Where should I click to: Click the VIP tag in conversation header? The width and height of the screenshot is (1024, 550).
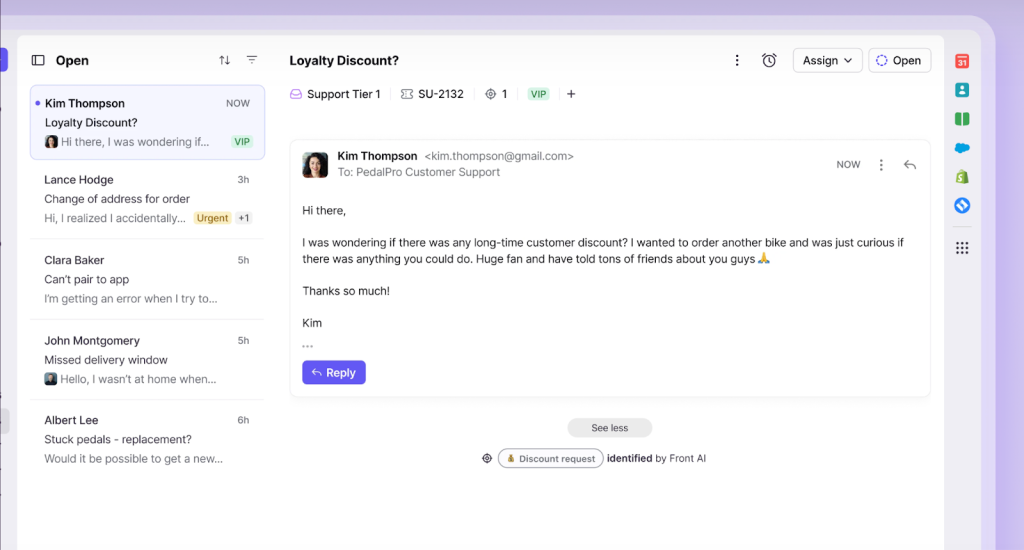pos(538,94)
